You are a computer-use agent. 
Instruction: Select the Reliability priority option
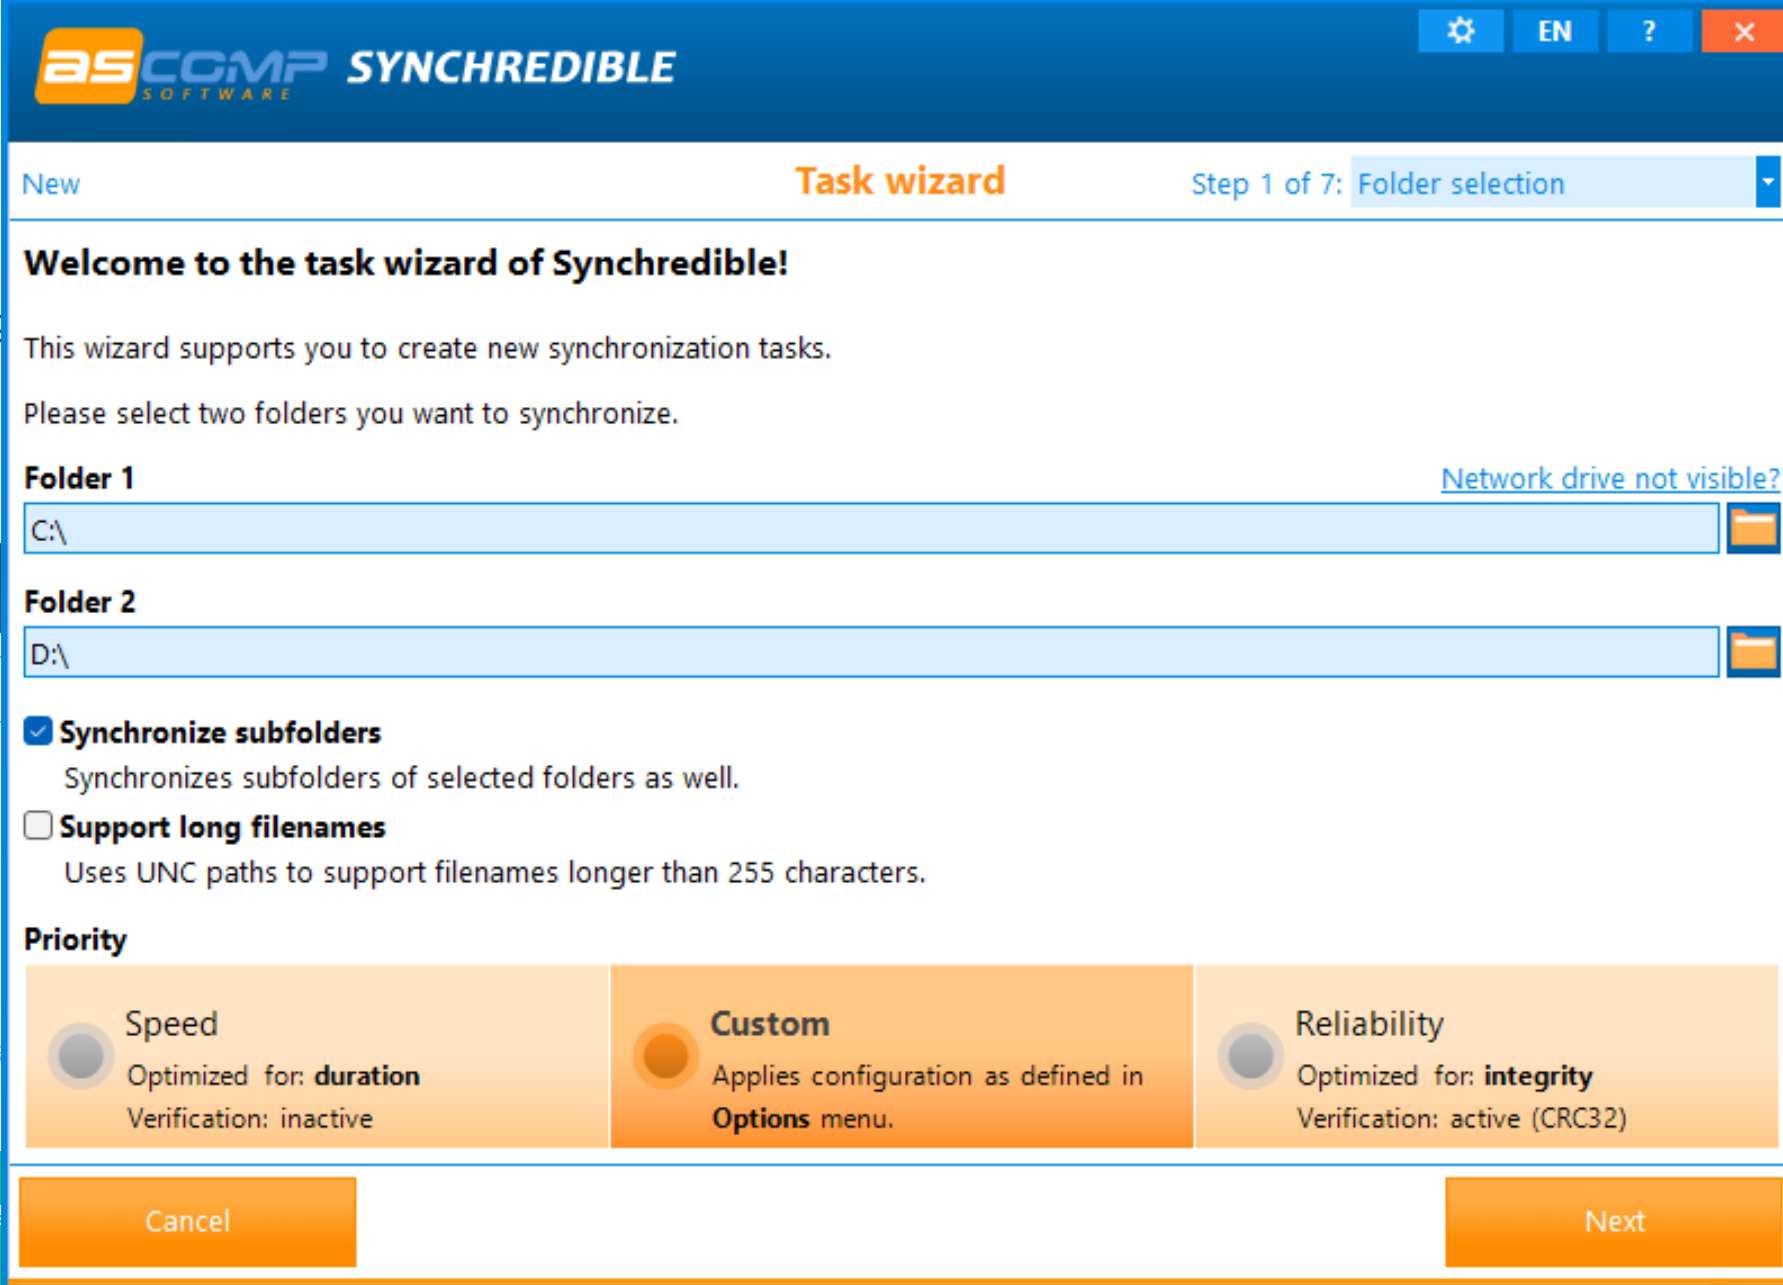(x=1487, y=1057)
